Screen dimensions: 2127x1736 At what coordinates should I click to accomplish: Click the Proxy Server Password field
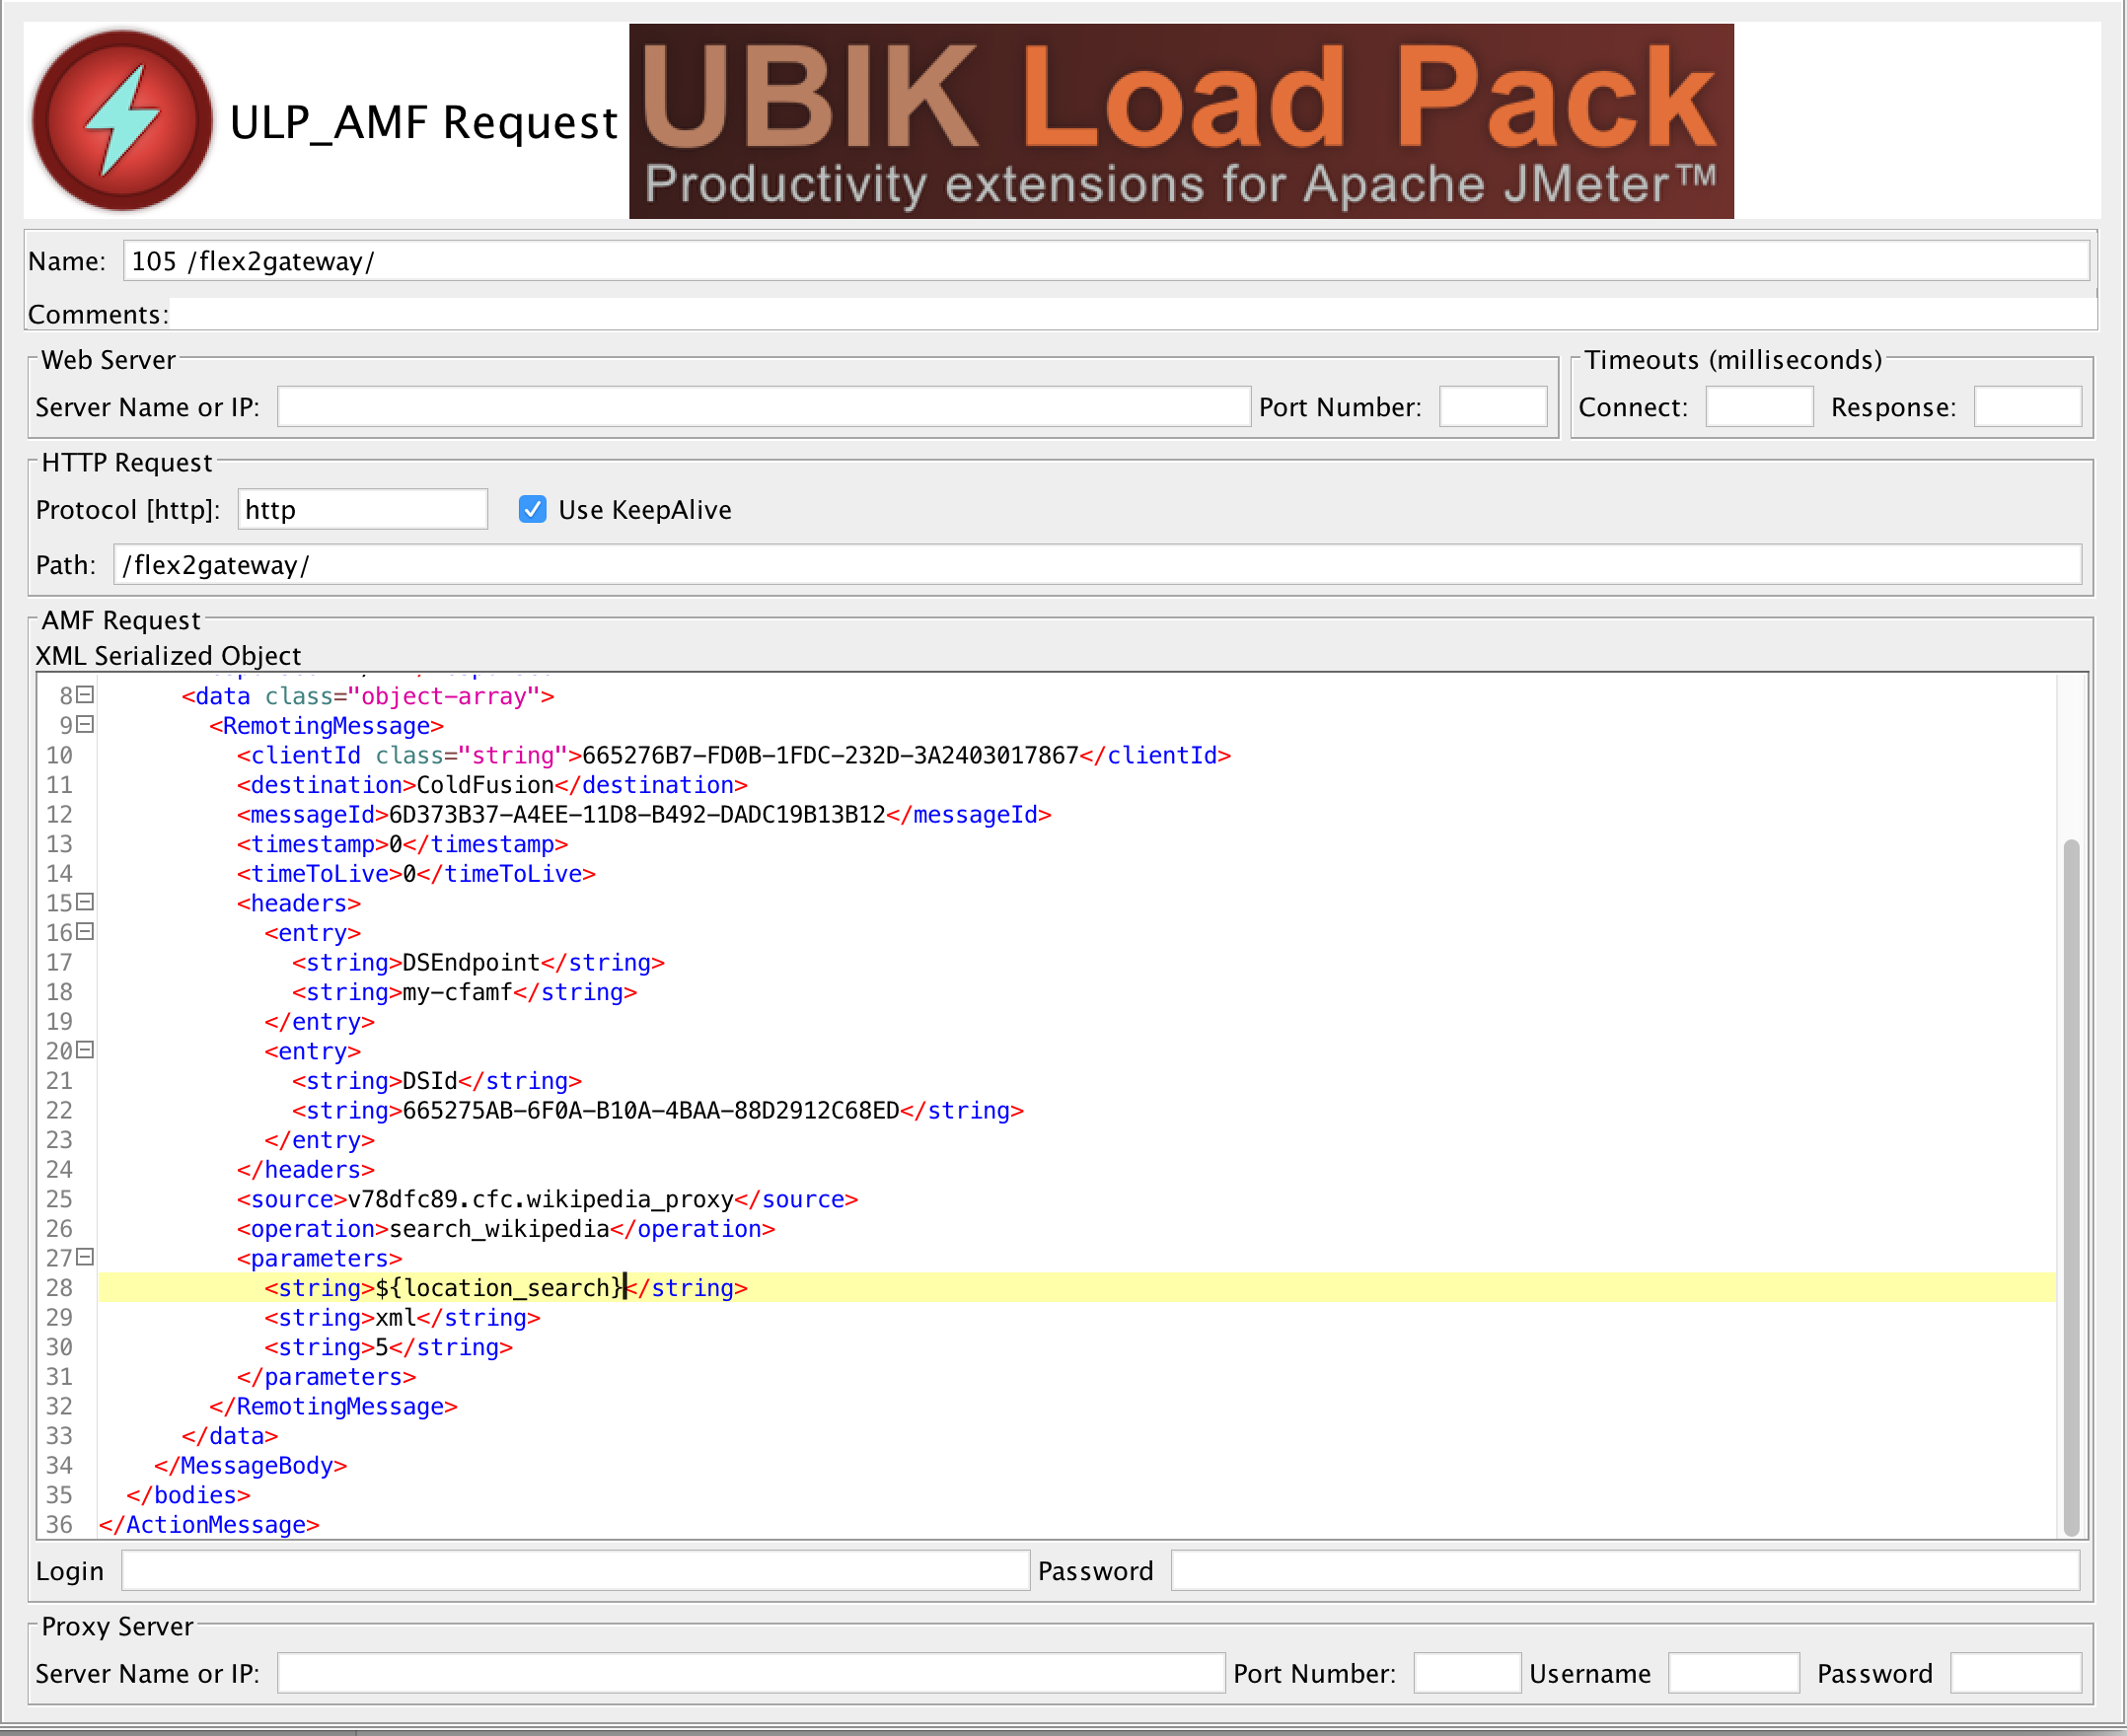(x=2016, y=1674)
